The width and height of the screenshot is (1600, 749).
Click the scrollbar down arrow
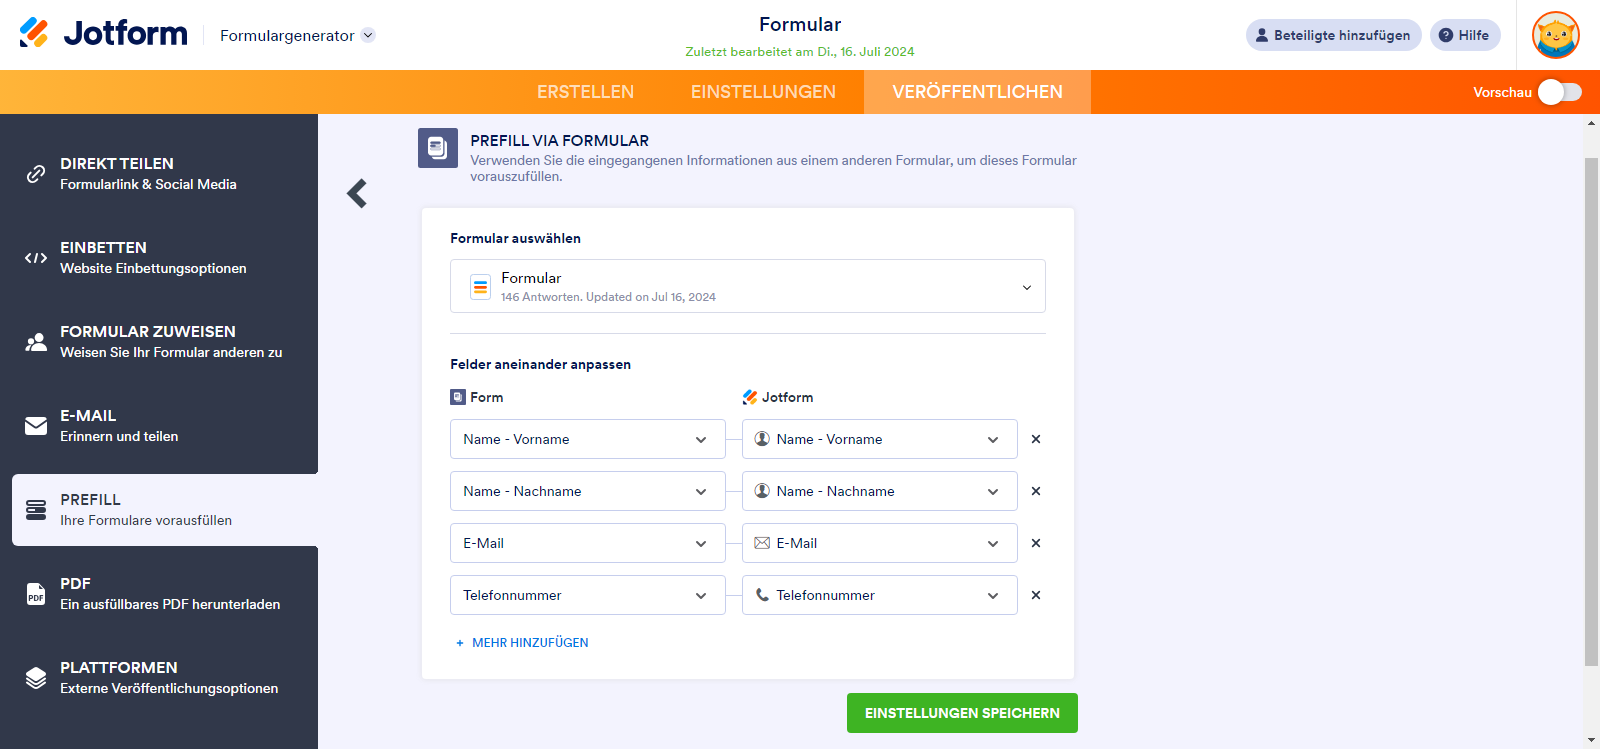1592,740
